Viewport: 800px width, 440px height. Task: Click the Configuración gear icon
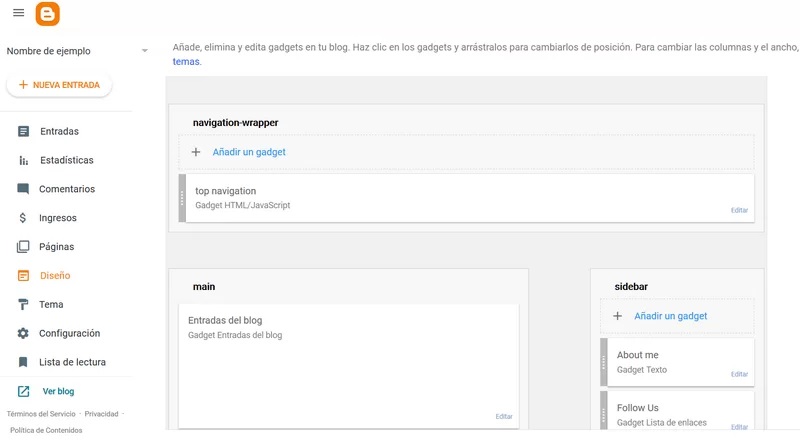pyautogui.click(x=23, y=334)
